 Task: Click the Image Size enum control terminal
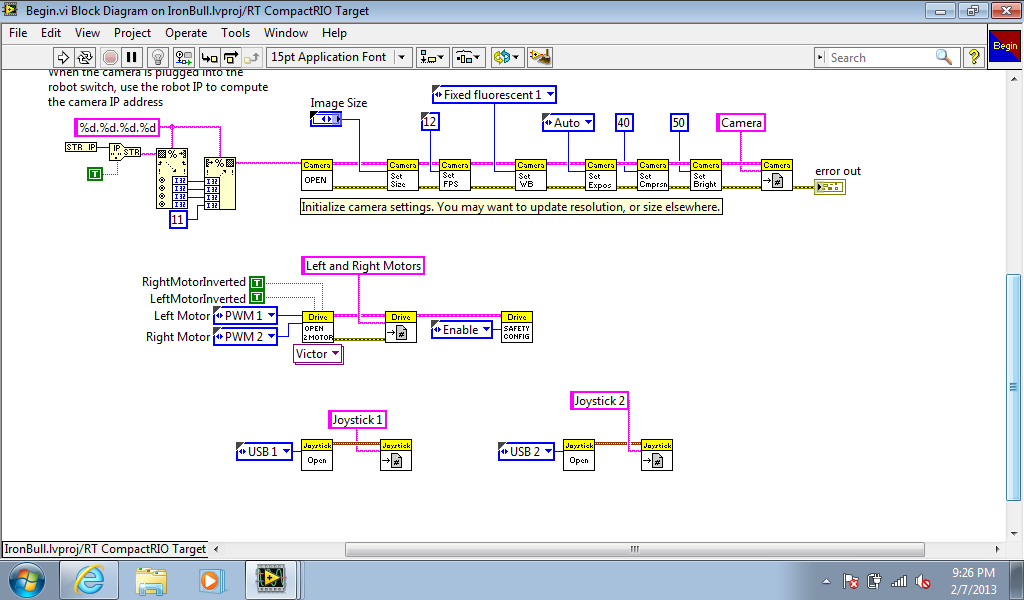click(x=326, y=119)
